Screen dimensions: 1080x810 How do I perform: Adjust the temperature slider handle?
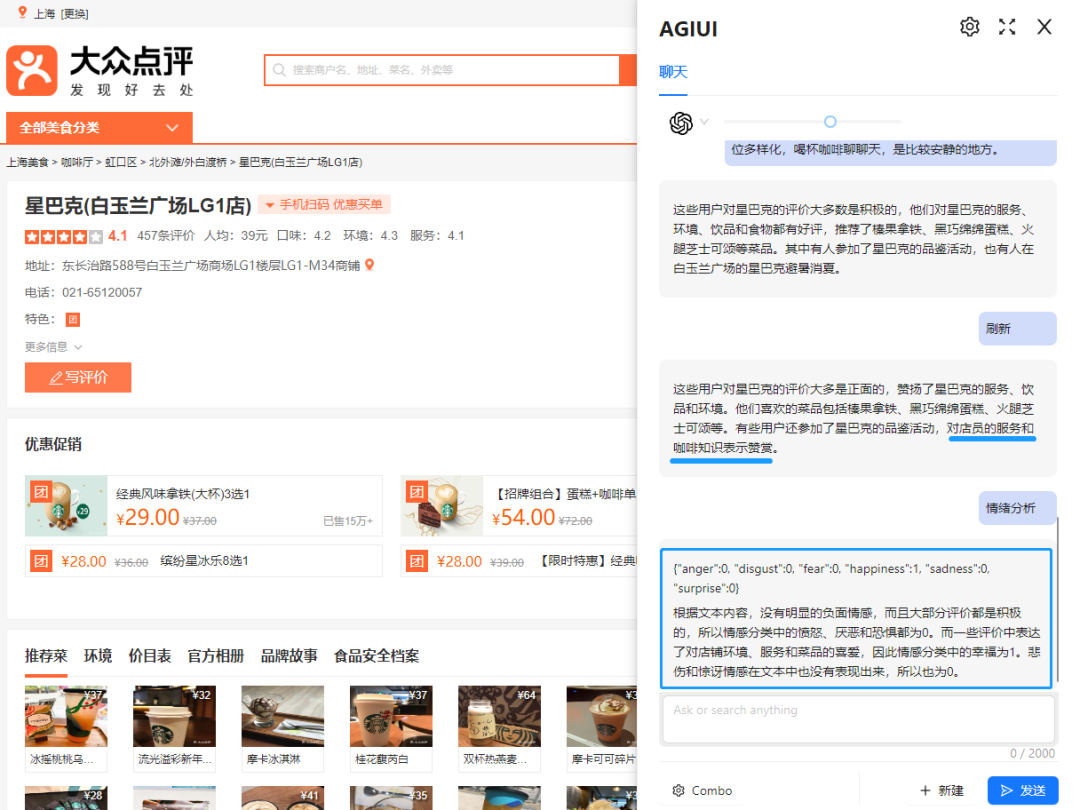click(x=830, y=122)
